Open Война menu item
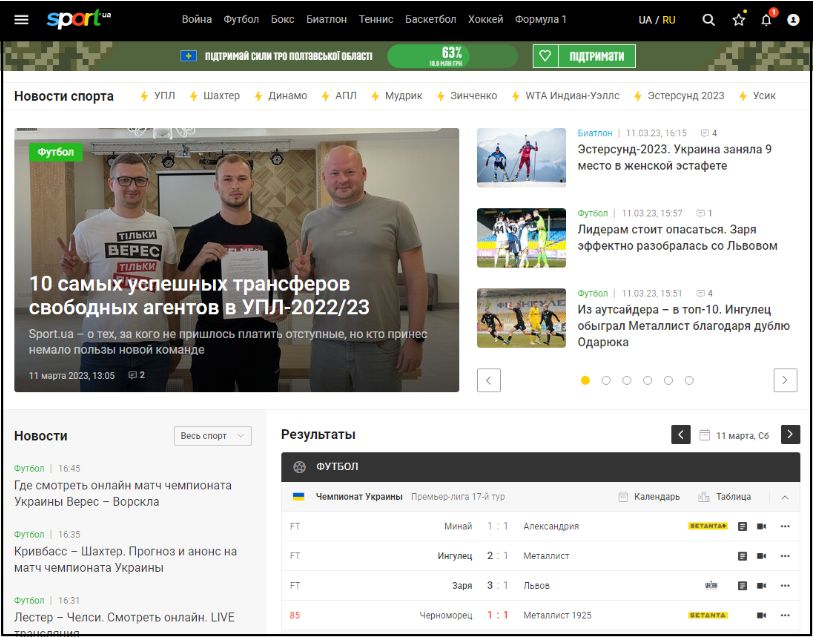 coord(197,20)
